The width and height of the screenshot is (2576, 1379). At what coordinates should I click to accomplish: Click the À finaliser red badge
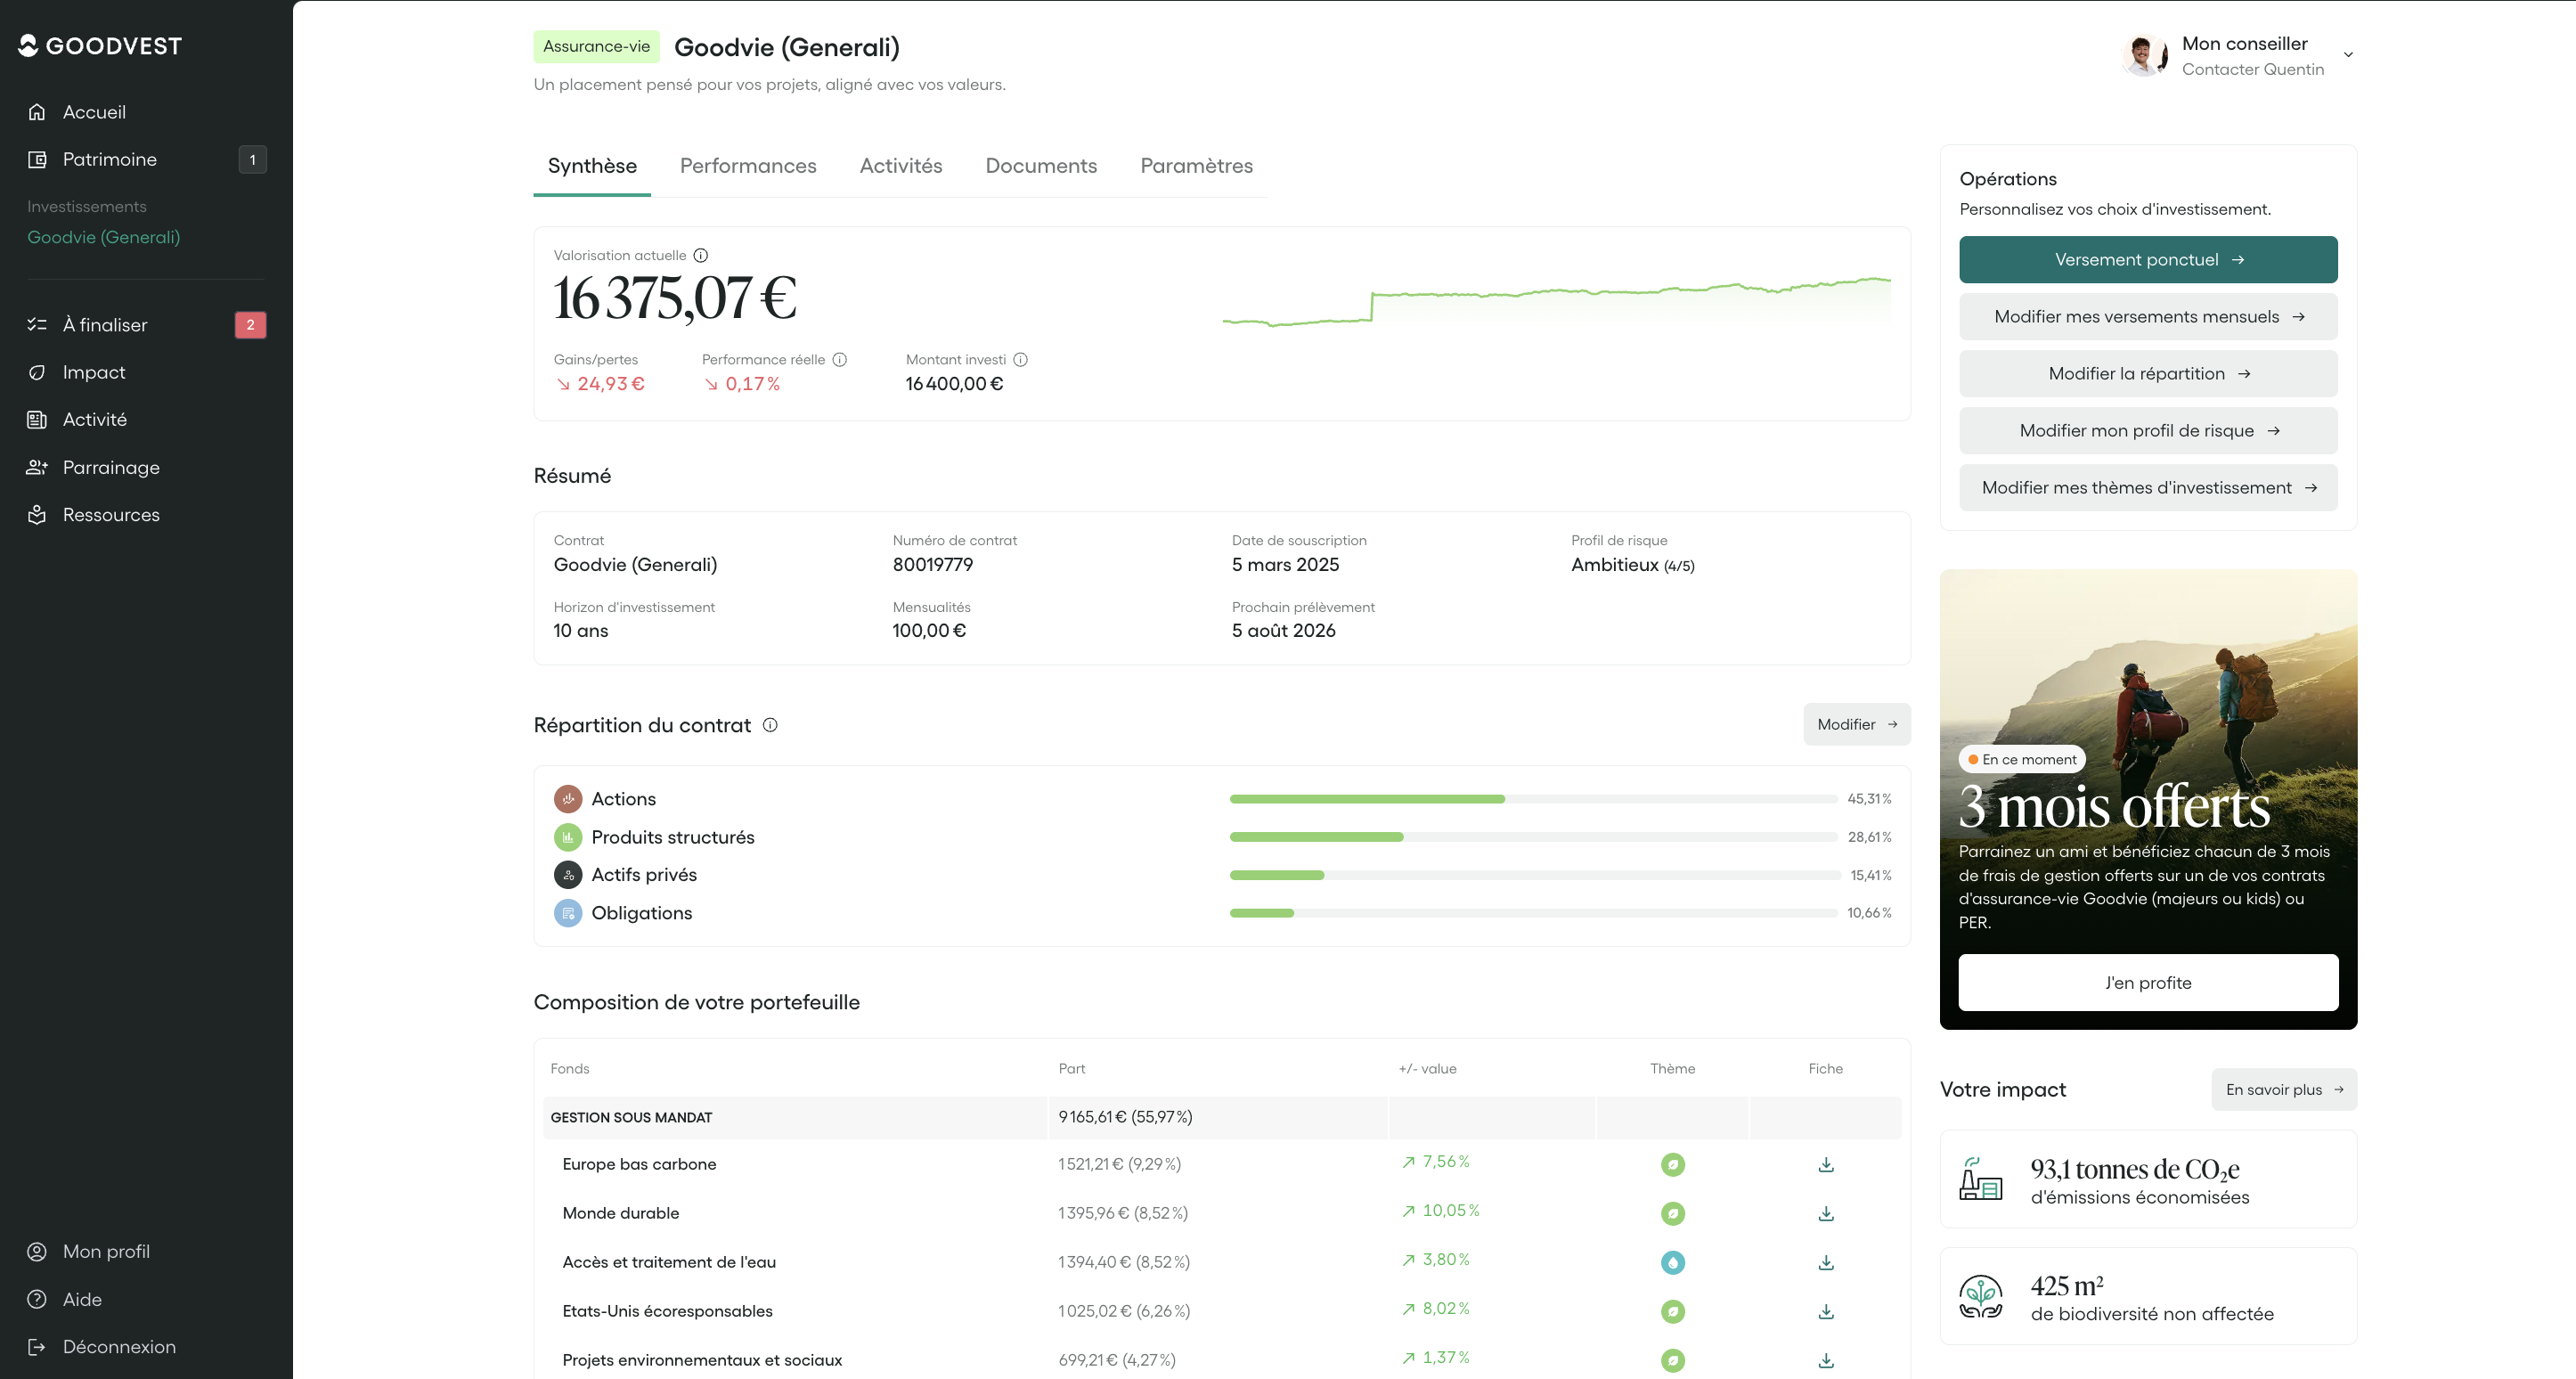pyautogui.click(x=250, y=325)
